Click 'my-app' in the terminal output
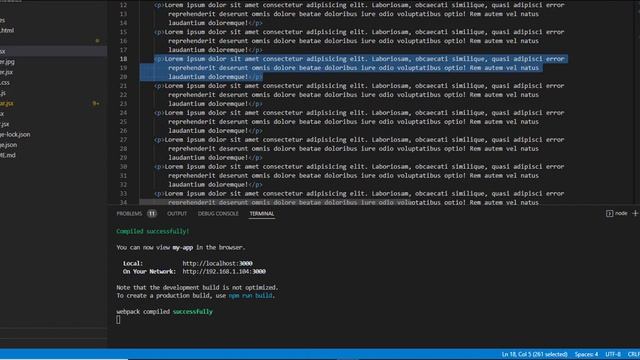The width and height of the screenshot is (640, 360). (182, 247)
